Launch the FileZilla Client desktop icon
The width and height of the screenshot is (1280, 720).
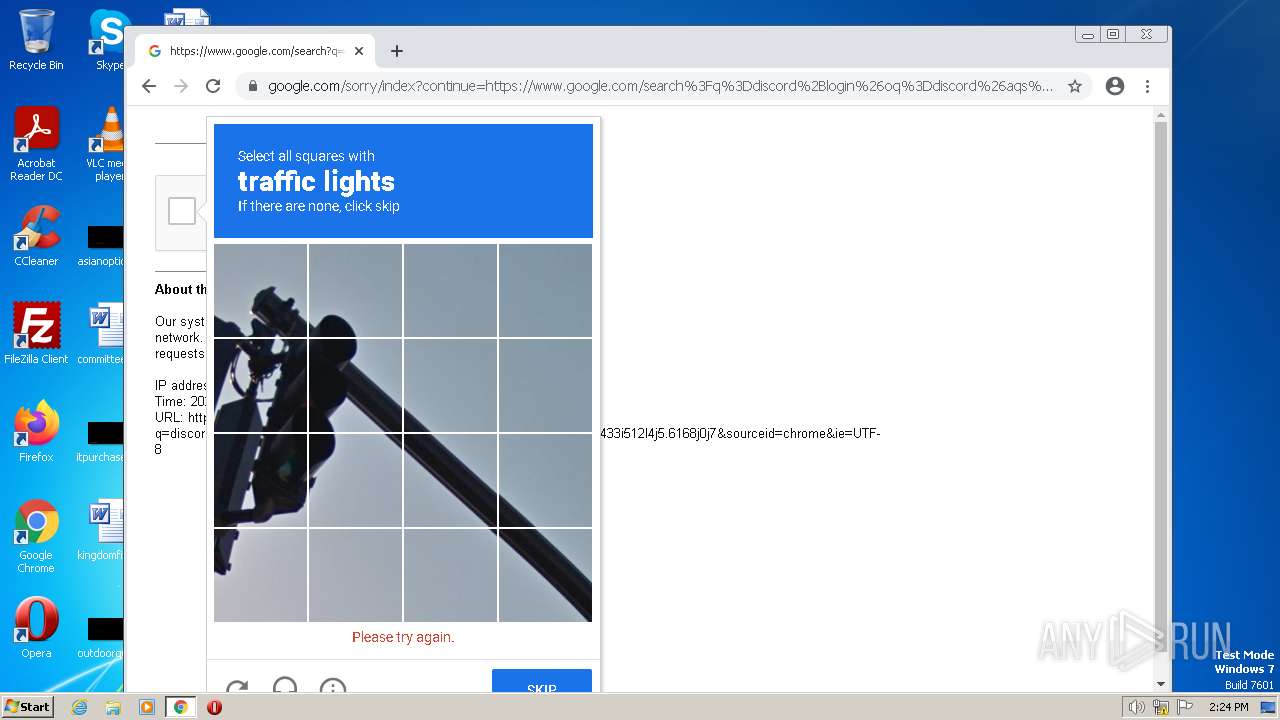pos(36,334)
